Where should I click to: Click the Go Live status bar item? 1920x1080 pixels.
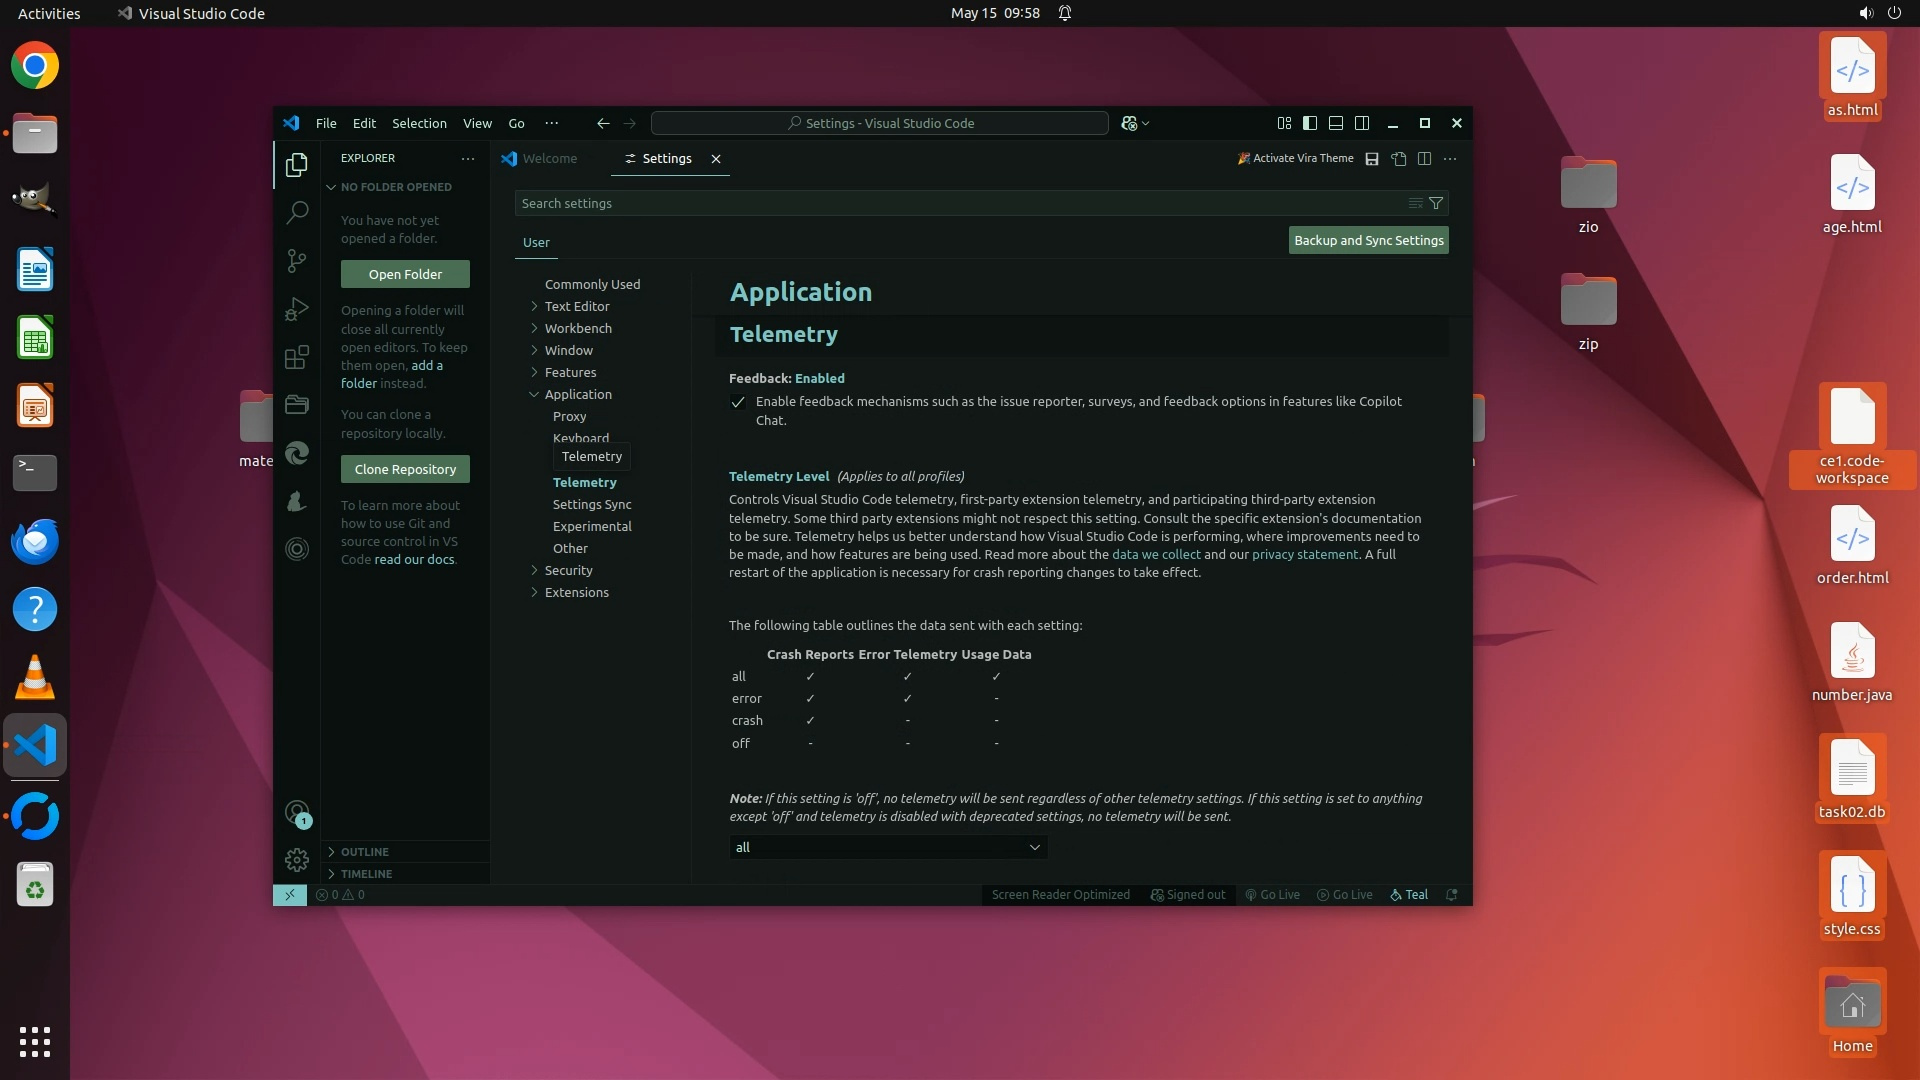(x=1272, y=895)
